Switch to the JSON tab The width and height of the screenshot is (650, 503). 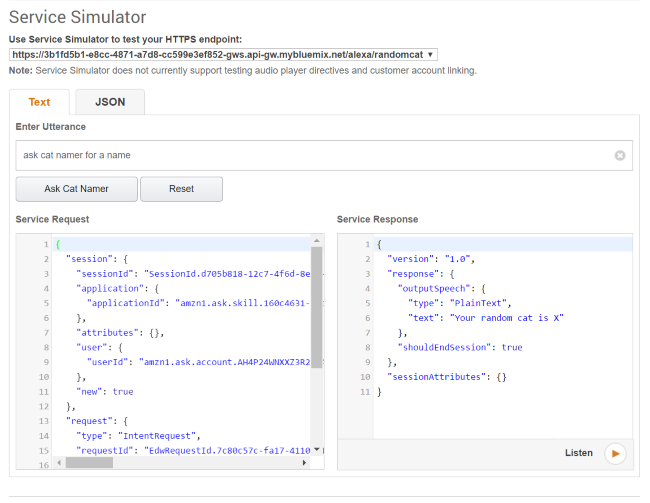click(110, 102)
